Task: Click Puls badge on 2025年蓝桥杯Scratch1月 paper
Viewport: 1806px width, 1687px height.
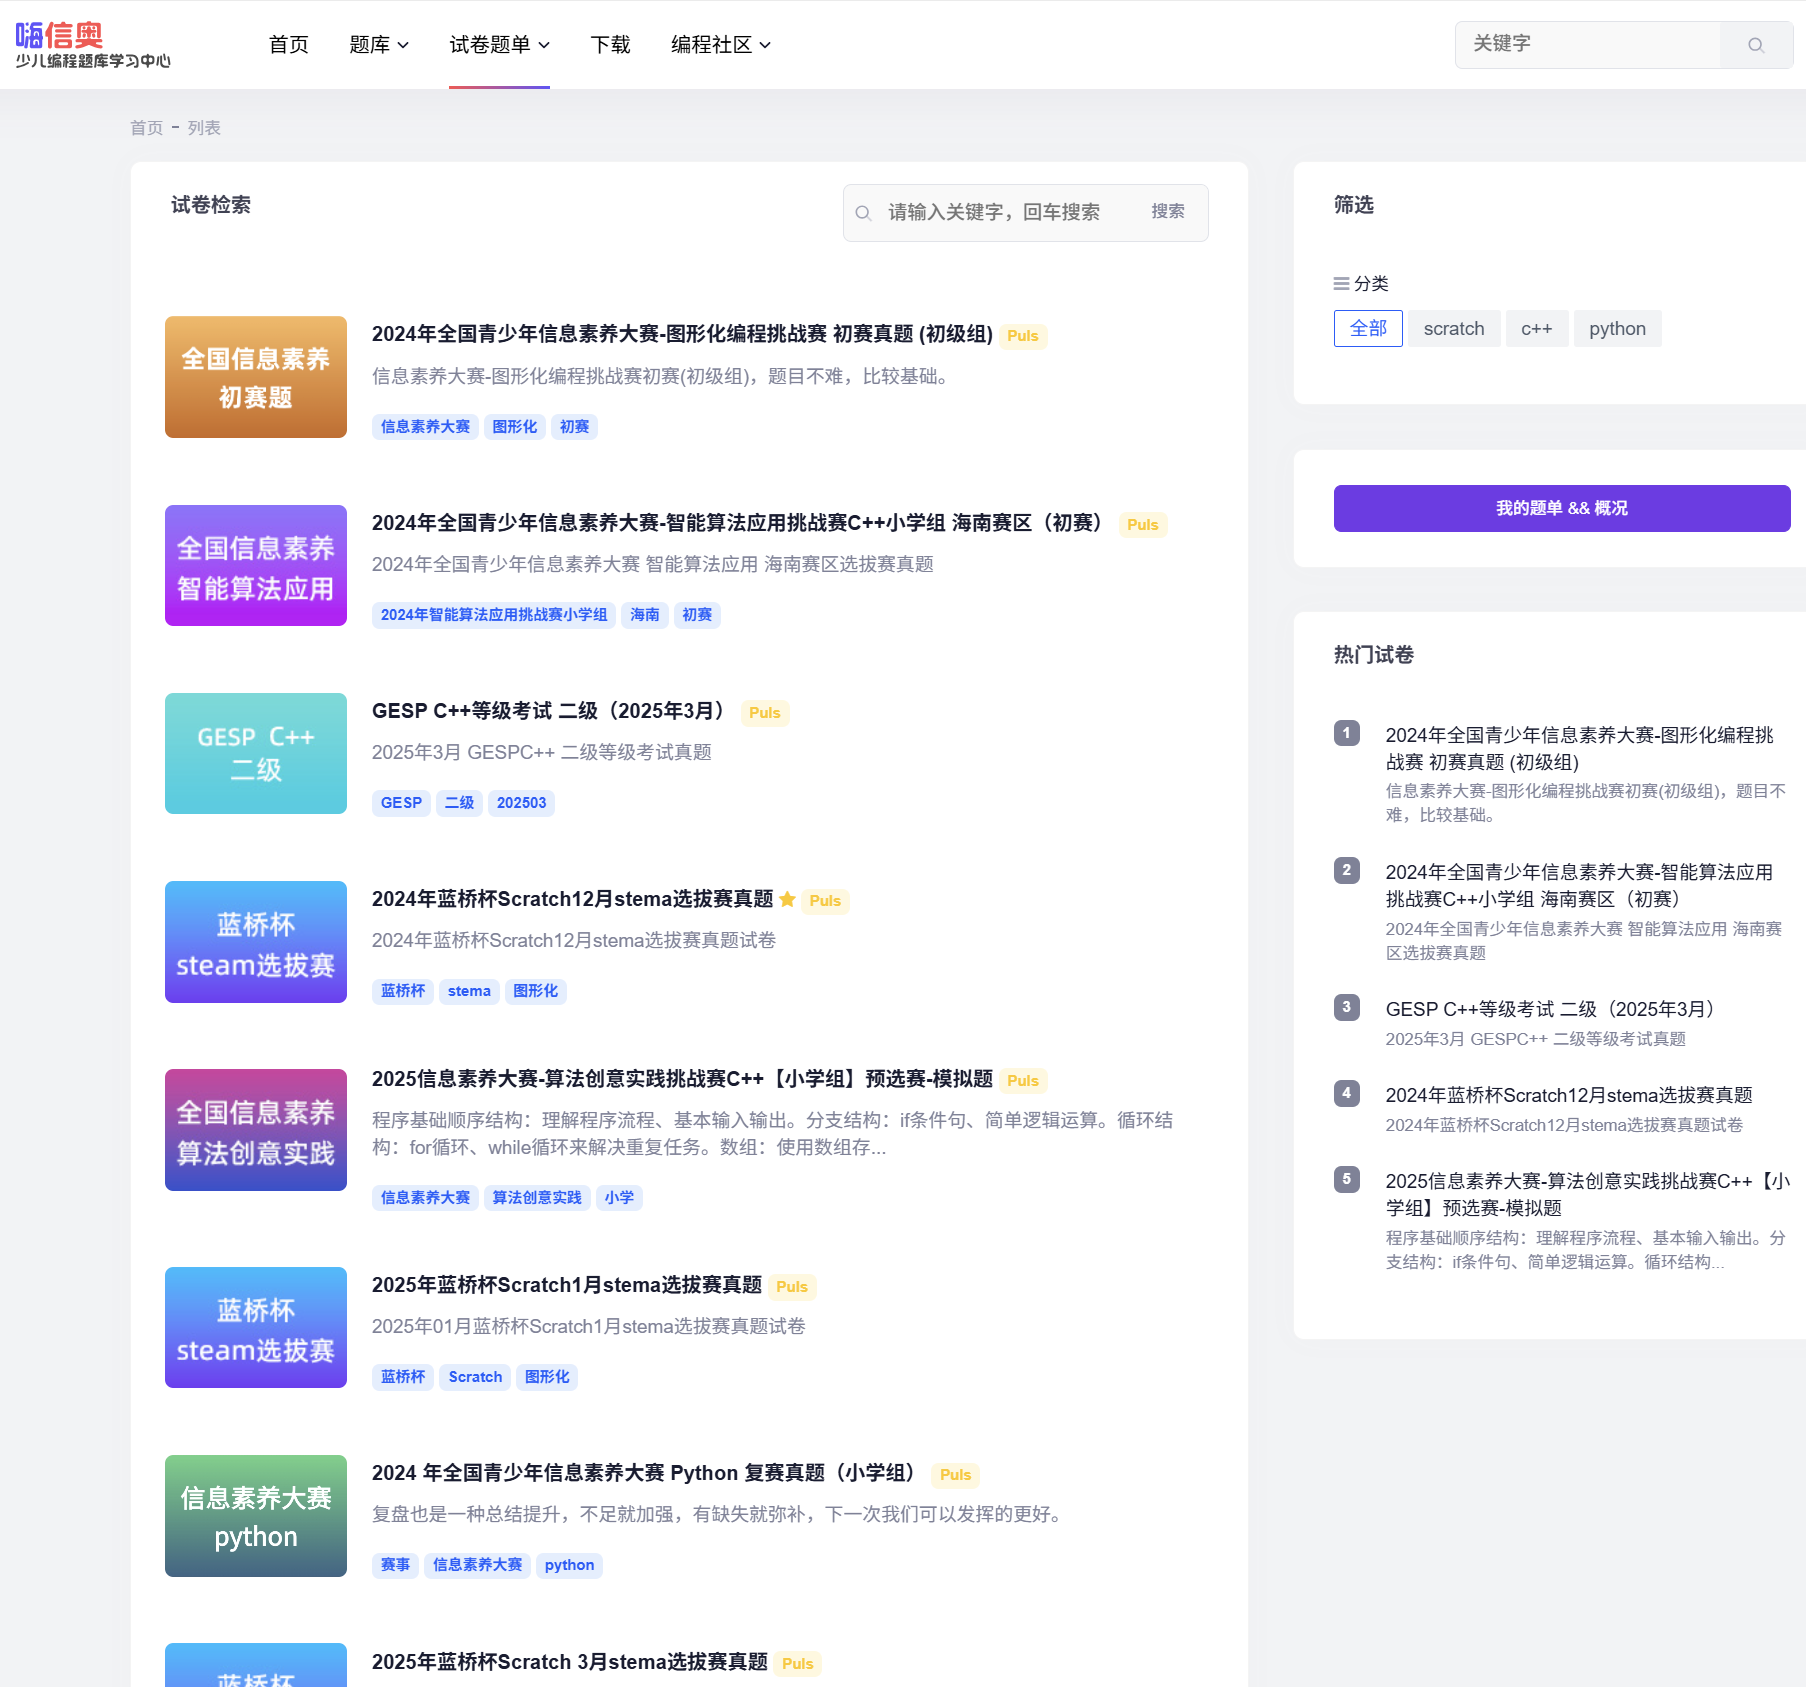Action: 791,1287
